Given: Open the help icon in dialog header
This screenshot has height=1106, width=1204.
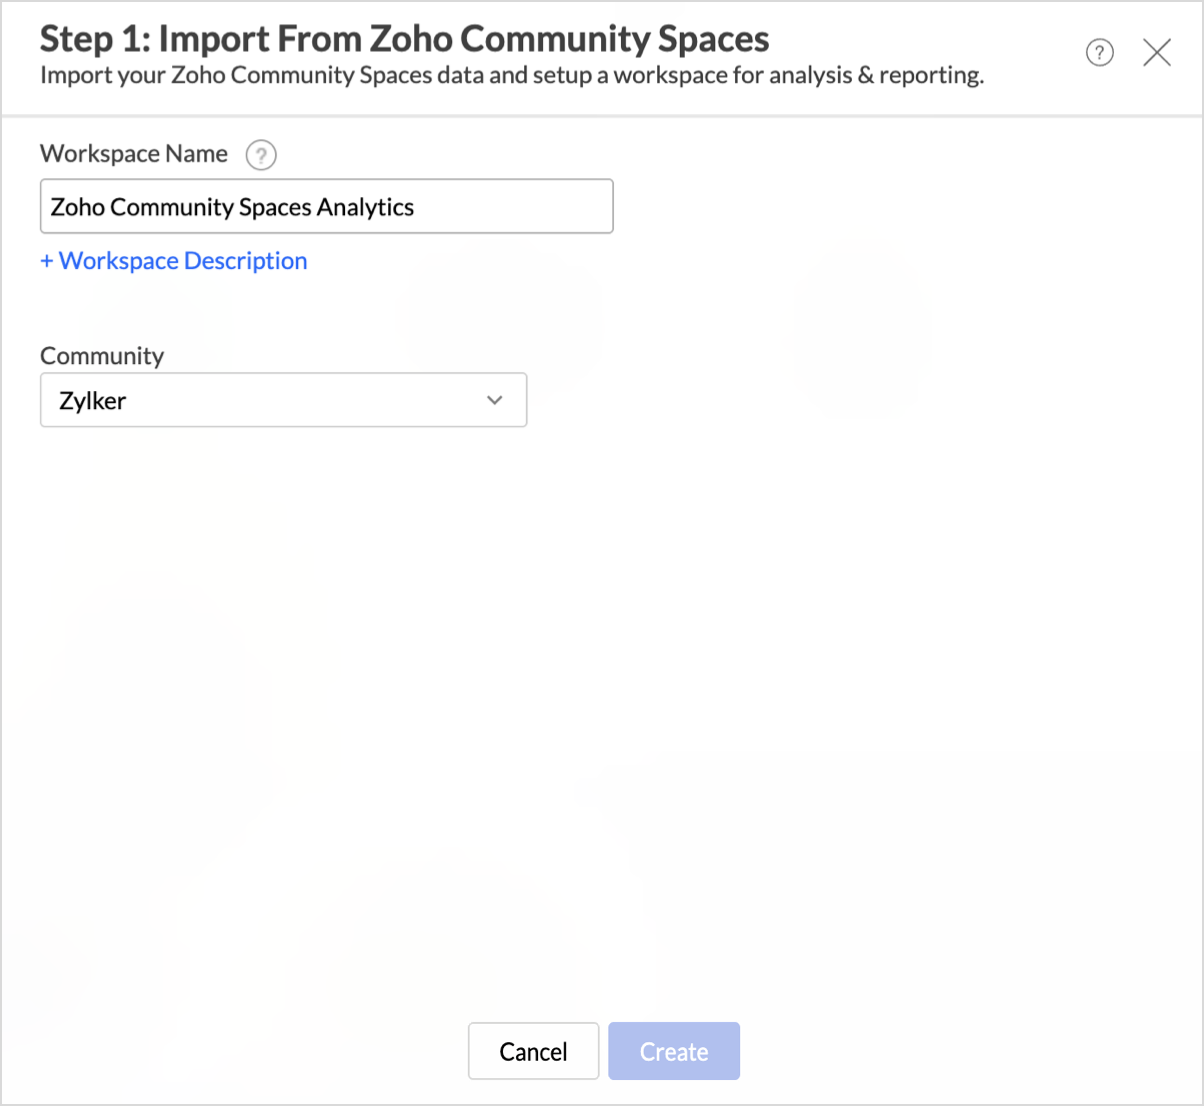Looking at the screenshot, I should pos(1099,53).
